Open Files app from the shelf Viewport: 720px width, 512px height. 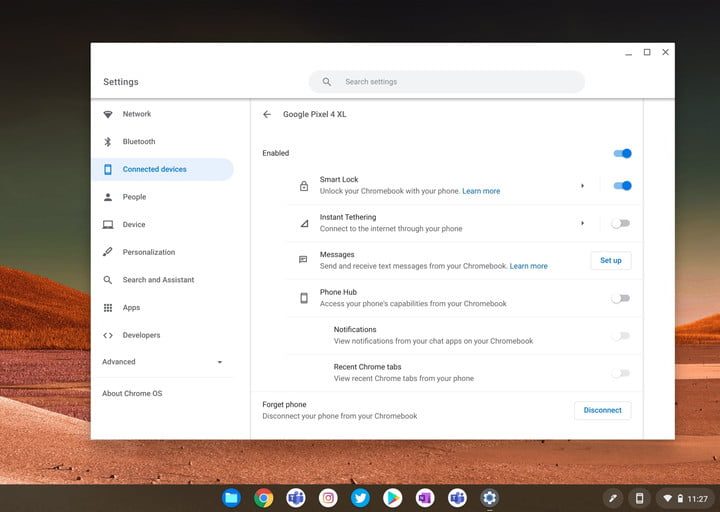[x=231, y=498]
